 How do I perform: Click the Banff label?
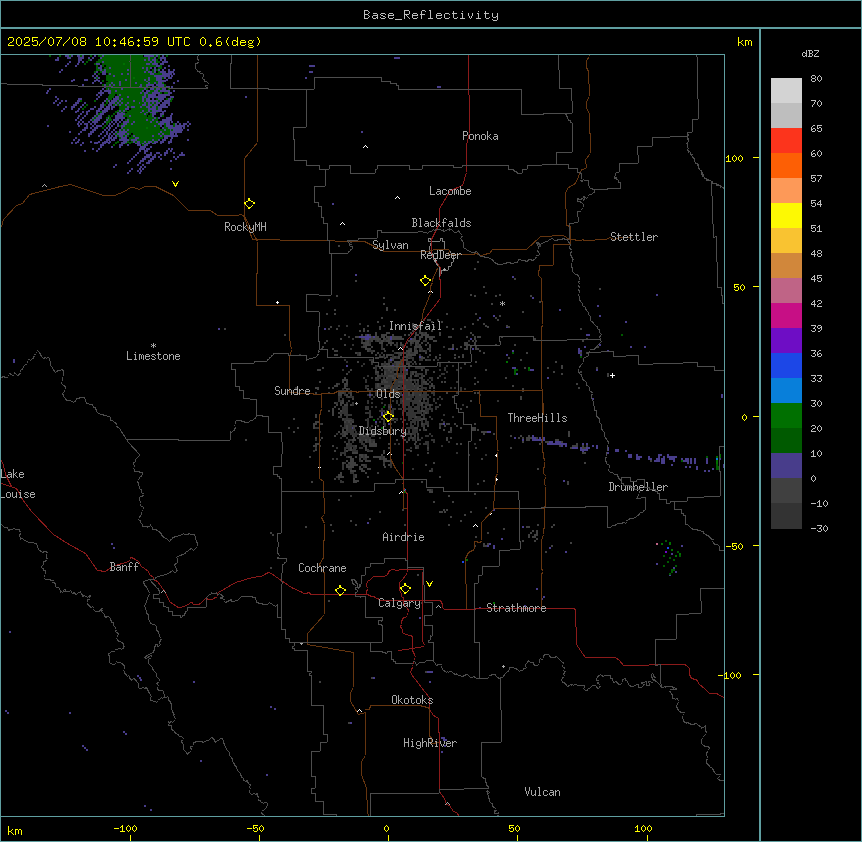[x=124, y=567]
